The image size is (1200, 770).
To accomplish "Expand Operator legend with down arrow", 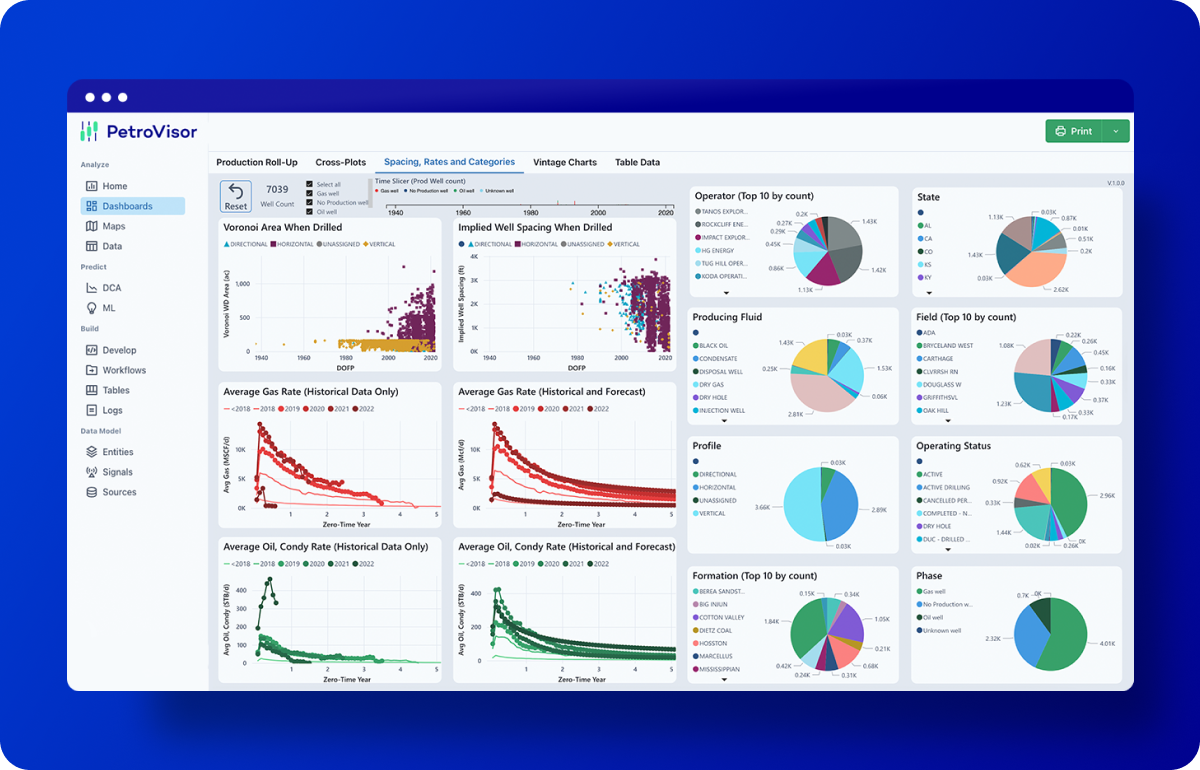I will click(x=726, y=293).
